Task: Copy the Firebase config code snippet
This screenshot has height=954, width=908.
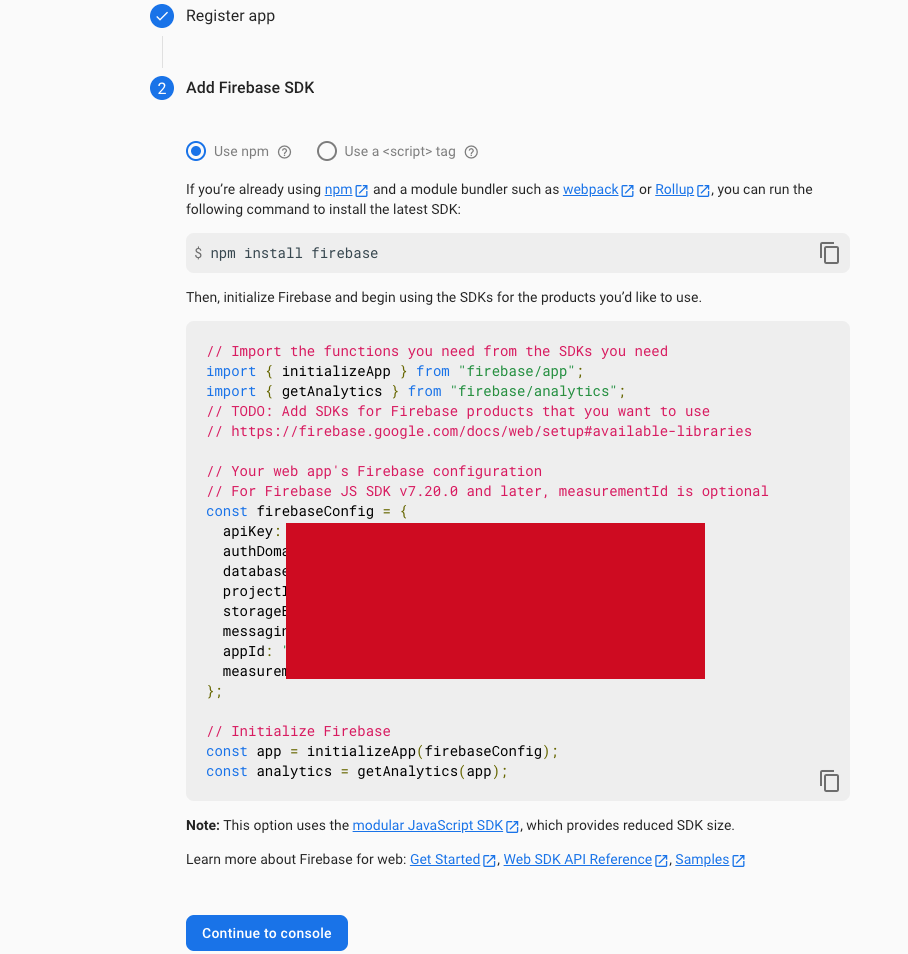Action: click(x=829, y=781)
